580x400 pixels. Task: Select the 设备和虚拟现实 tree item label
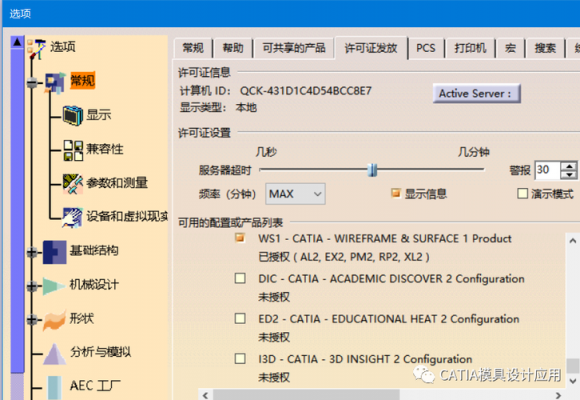pos(127,216)
